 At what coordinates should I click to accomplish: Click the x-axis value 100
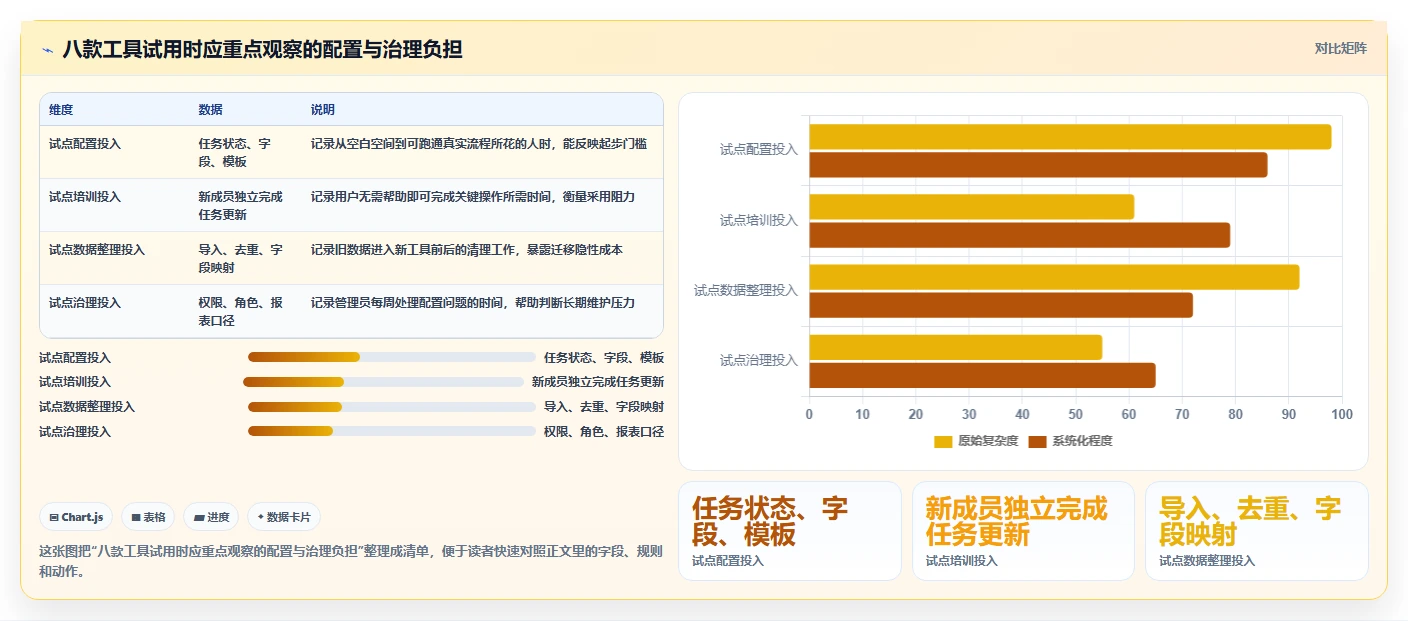[1342, 415]
